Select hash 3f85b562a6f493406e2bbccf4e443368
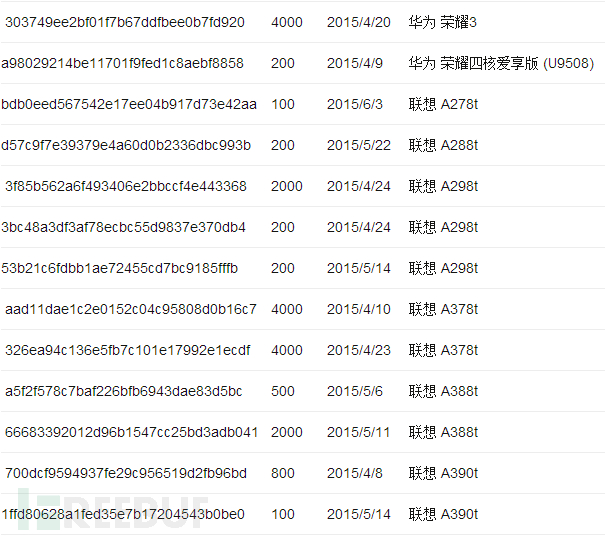606x537 pixels. [126, 186]
